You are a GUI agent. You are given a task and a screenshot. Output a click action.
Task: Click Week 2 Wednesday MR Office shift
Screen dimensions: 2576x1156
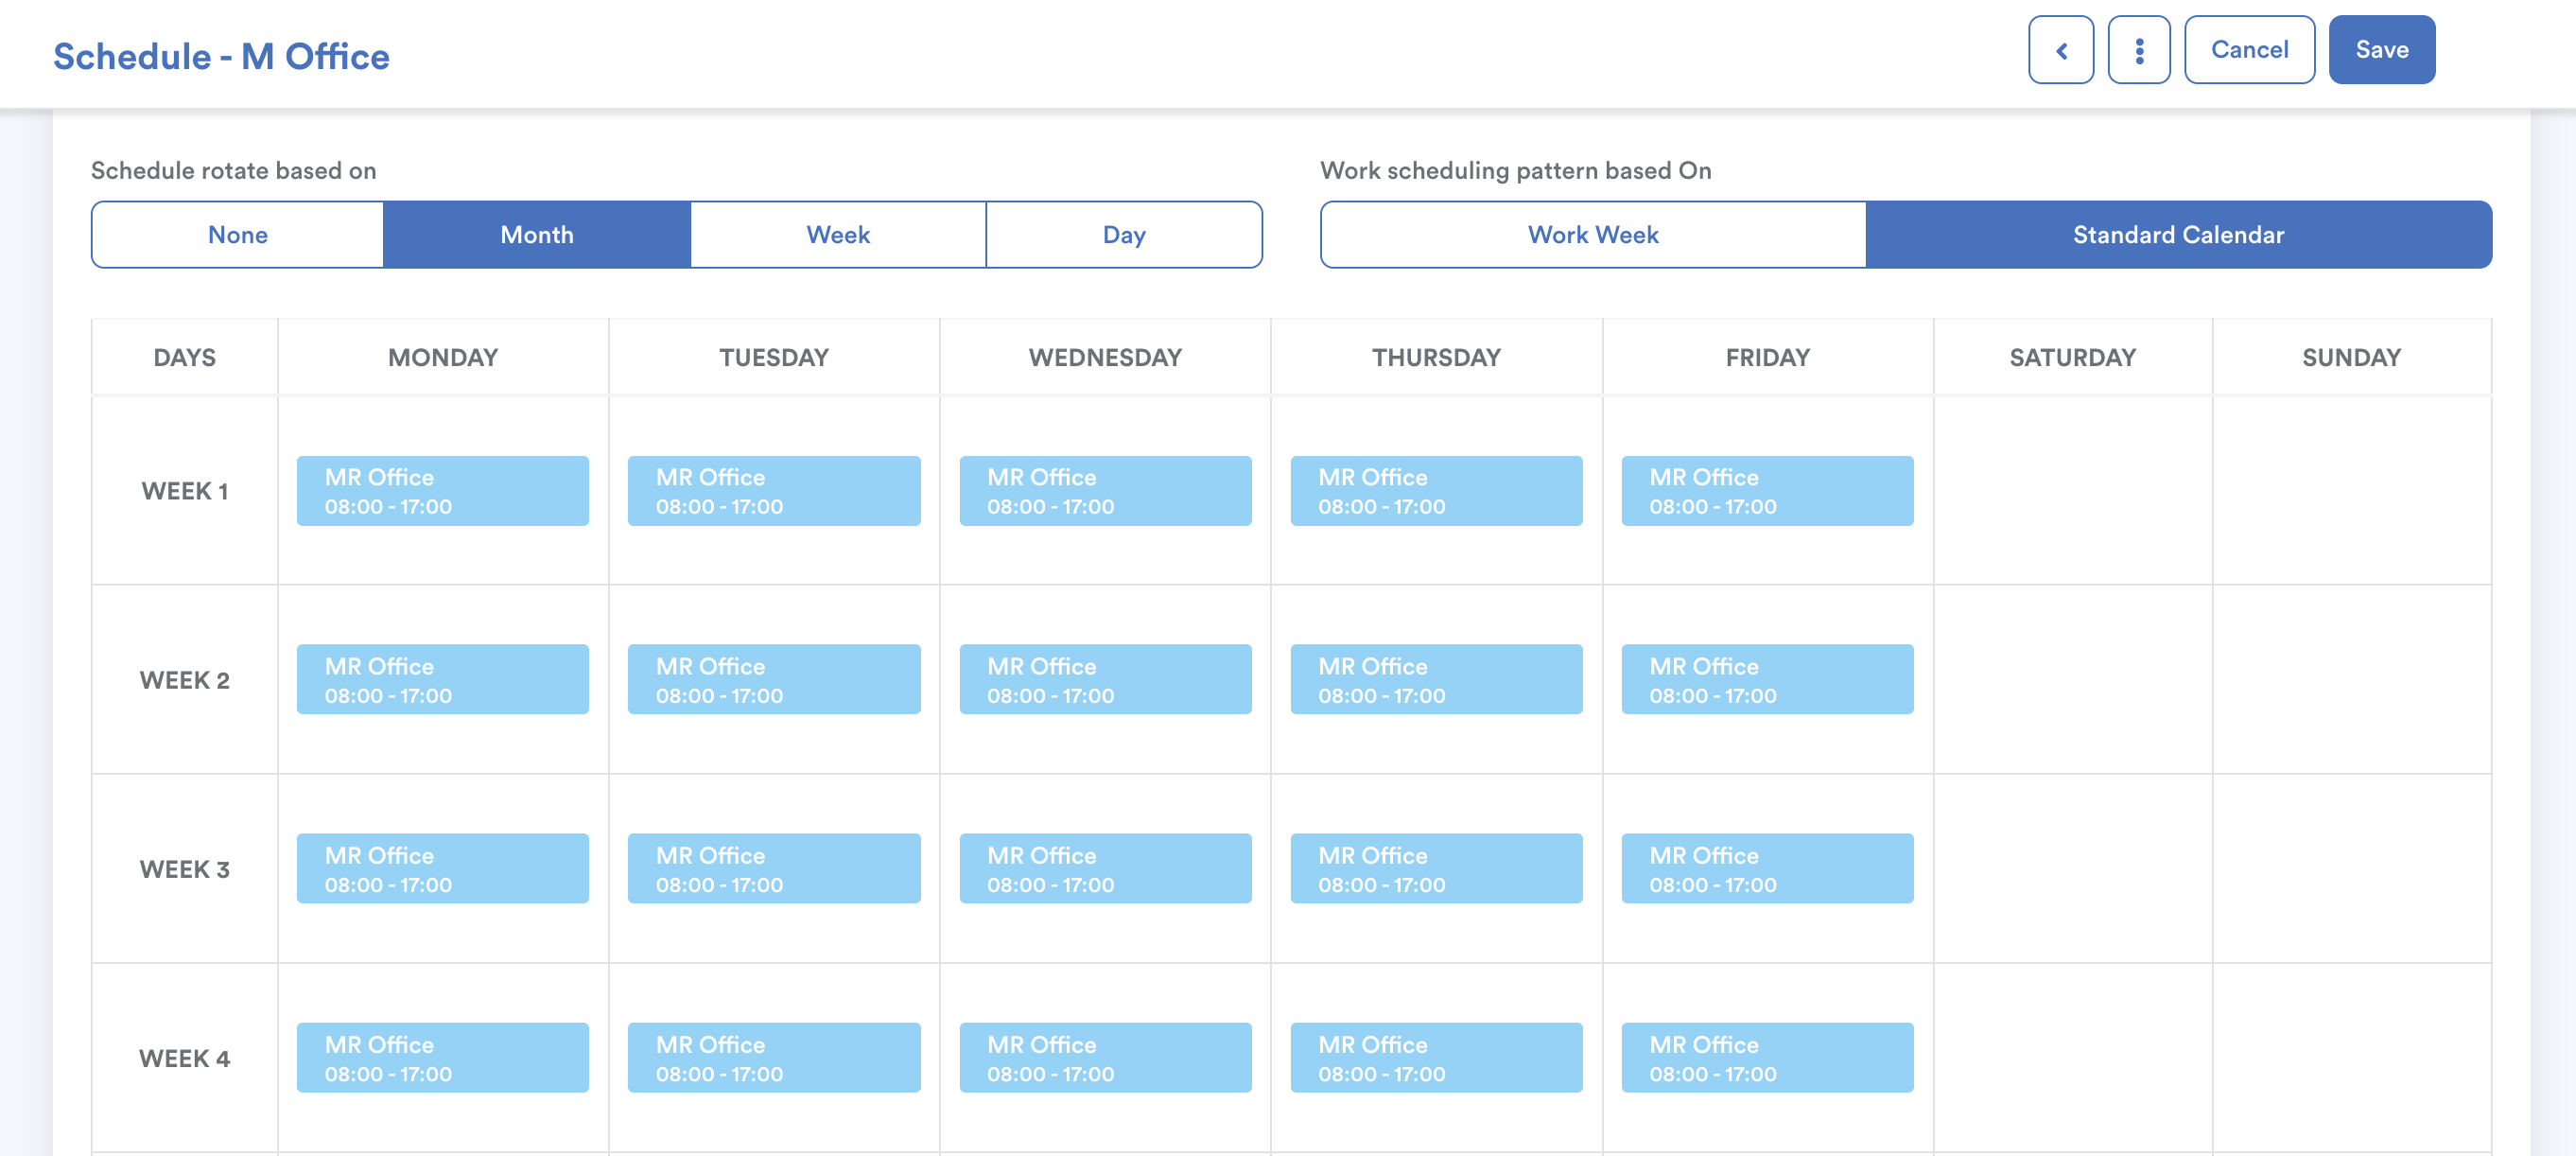[x=1105, y=680]
